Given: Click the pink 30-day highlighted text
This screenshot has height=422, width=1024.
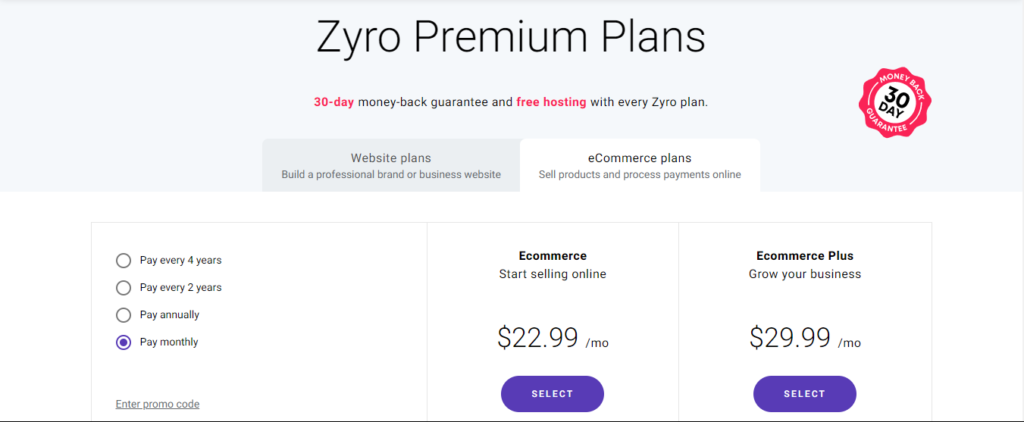Looking at the screenshot, I should coord(334,103).
